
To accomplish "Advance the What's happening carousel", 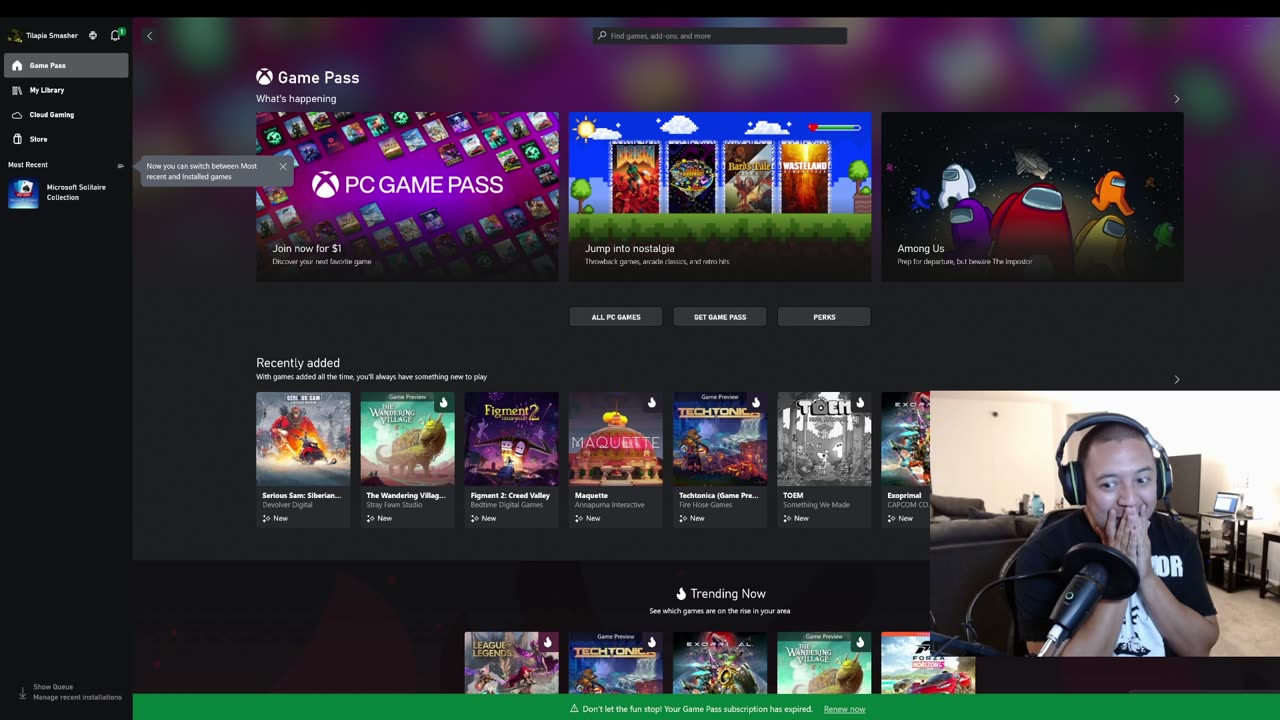I will click(x=1177, y=99).
